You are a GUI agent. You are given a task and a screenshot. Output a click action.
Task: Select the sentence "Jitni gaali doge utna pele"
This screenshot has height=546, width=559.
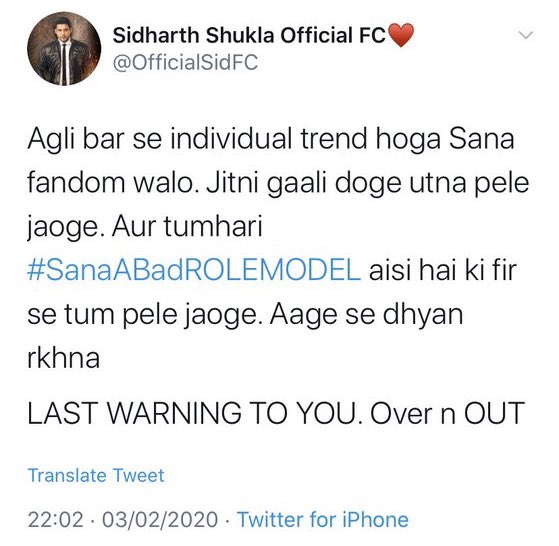click(368, 183)
